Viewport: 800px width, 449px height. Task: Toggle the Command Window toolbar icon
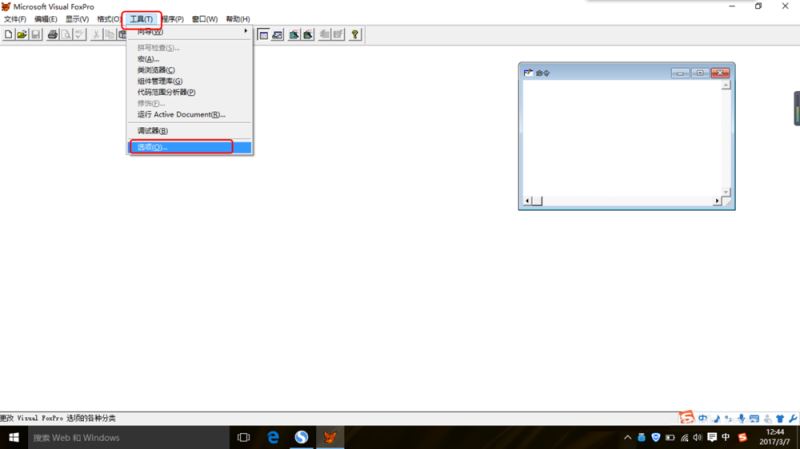pos(263,35)
